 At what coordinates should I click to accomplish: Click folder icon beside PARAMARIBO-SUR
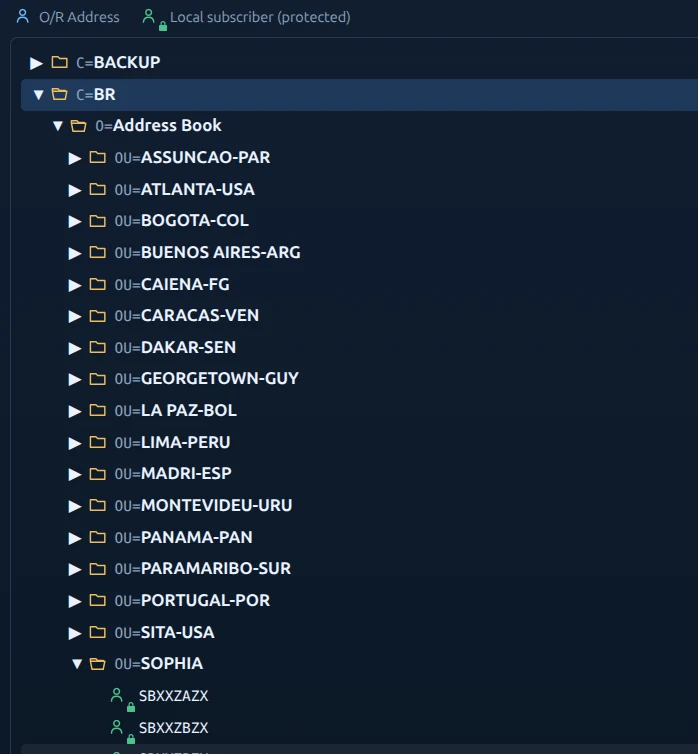point(98,568)
